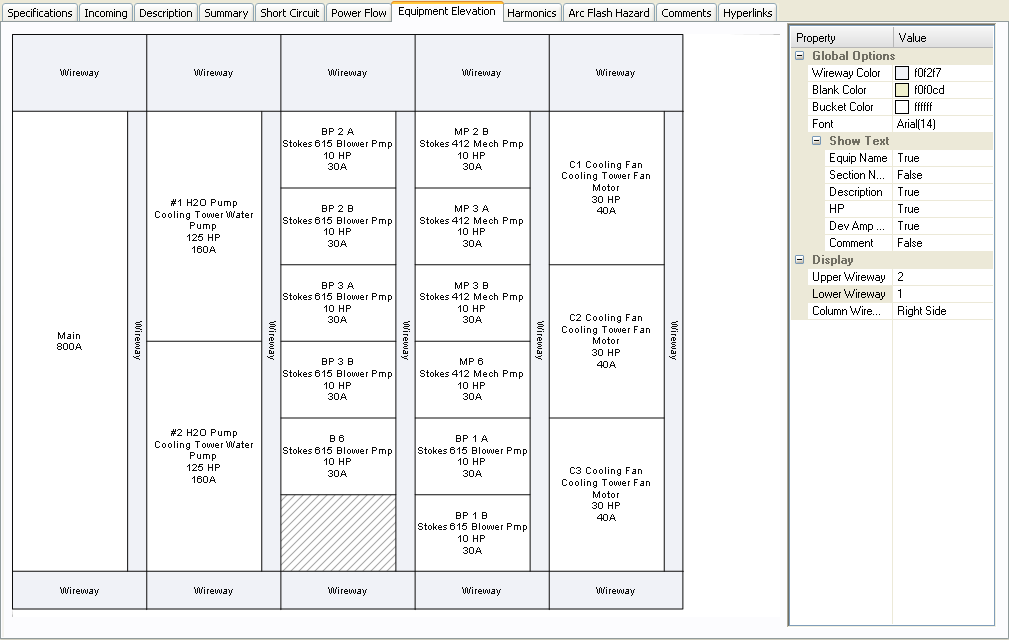Viewport: 1009px width, 640px height.
Task: Open the Hyperlinks tab
Action: tap(747, 13)
